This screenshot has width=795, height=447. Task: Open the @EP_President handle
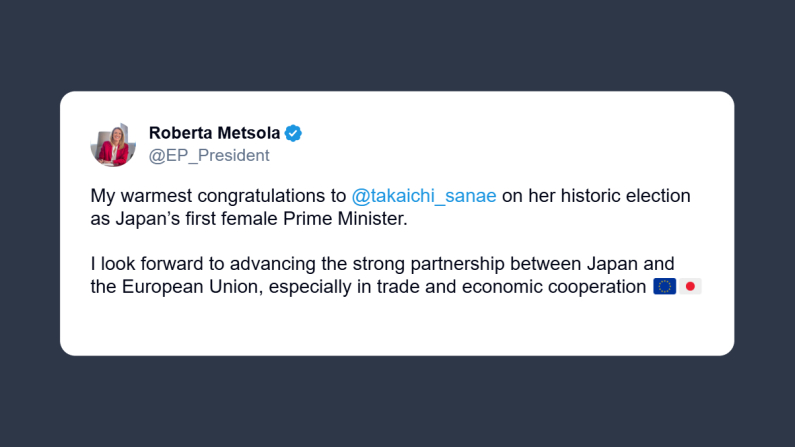click(x=209, y=155)
